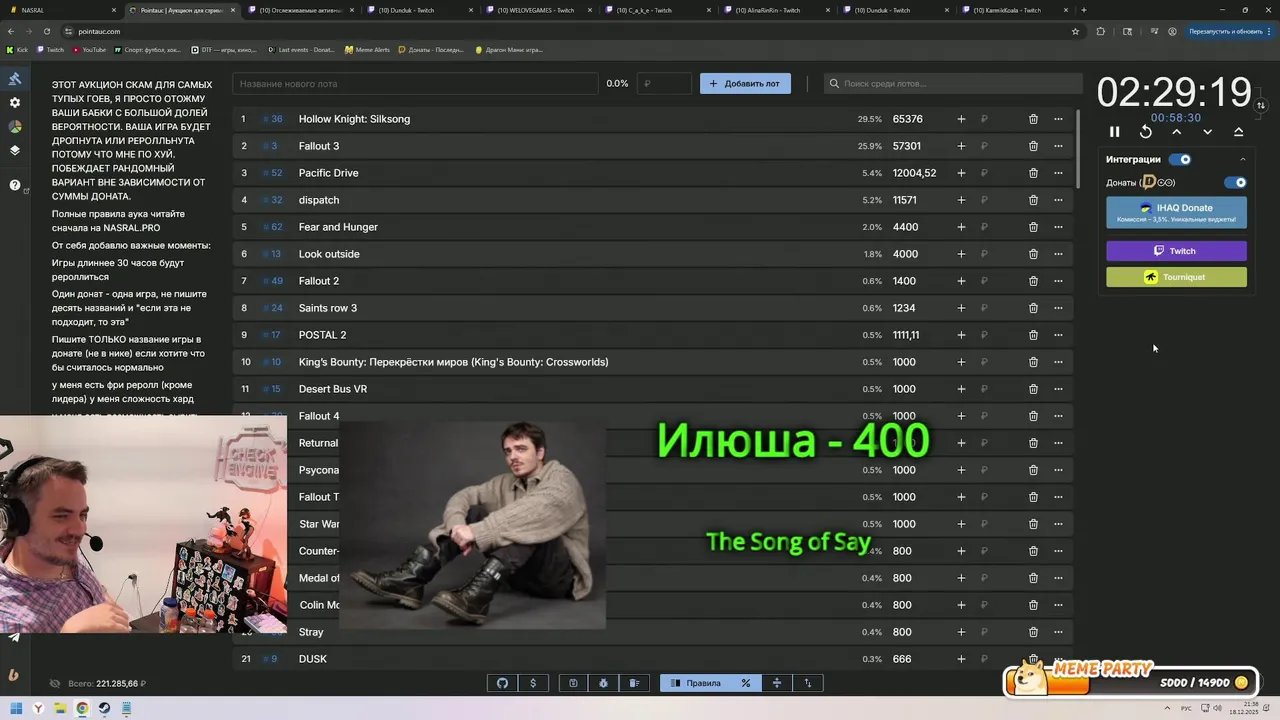The height and width of the screenshot is (720, 1280).
Task: Toggle the Правила panel button
Action: coord(695,683)
